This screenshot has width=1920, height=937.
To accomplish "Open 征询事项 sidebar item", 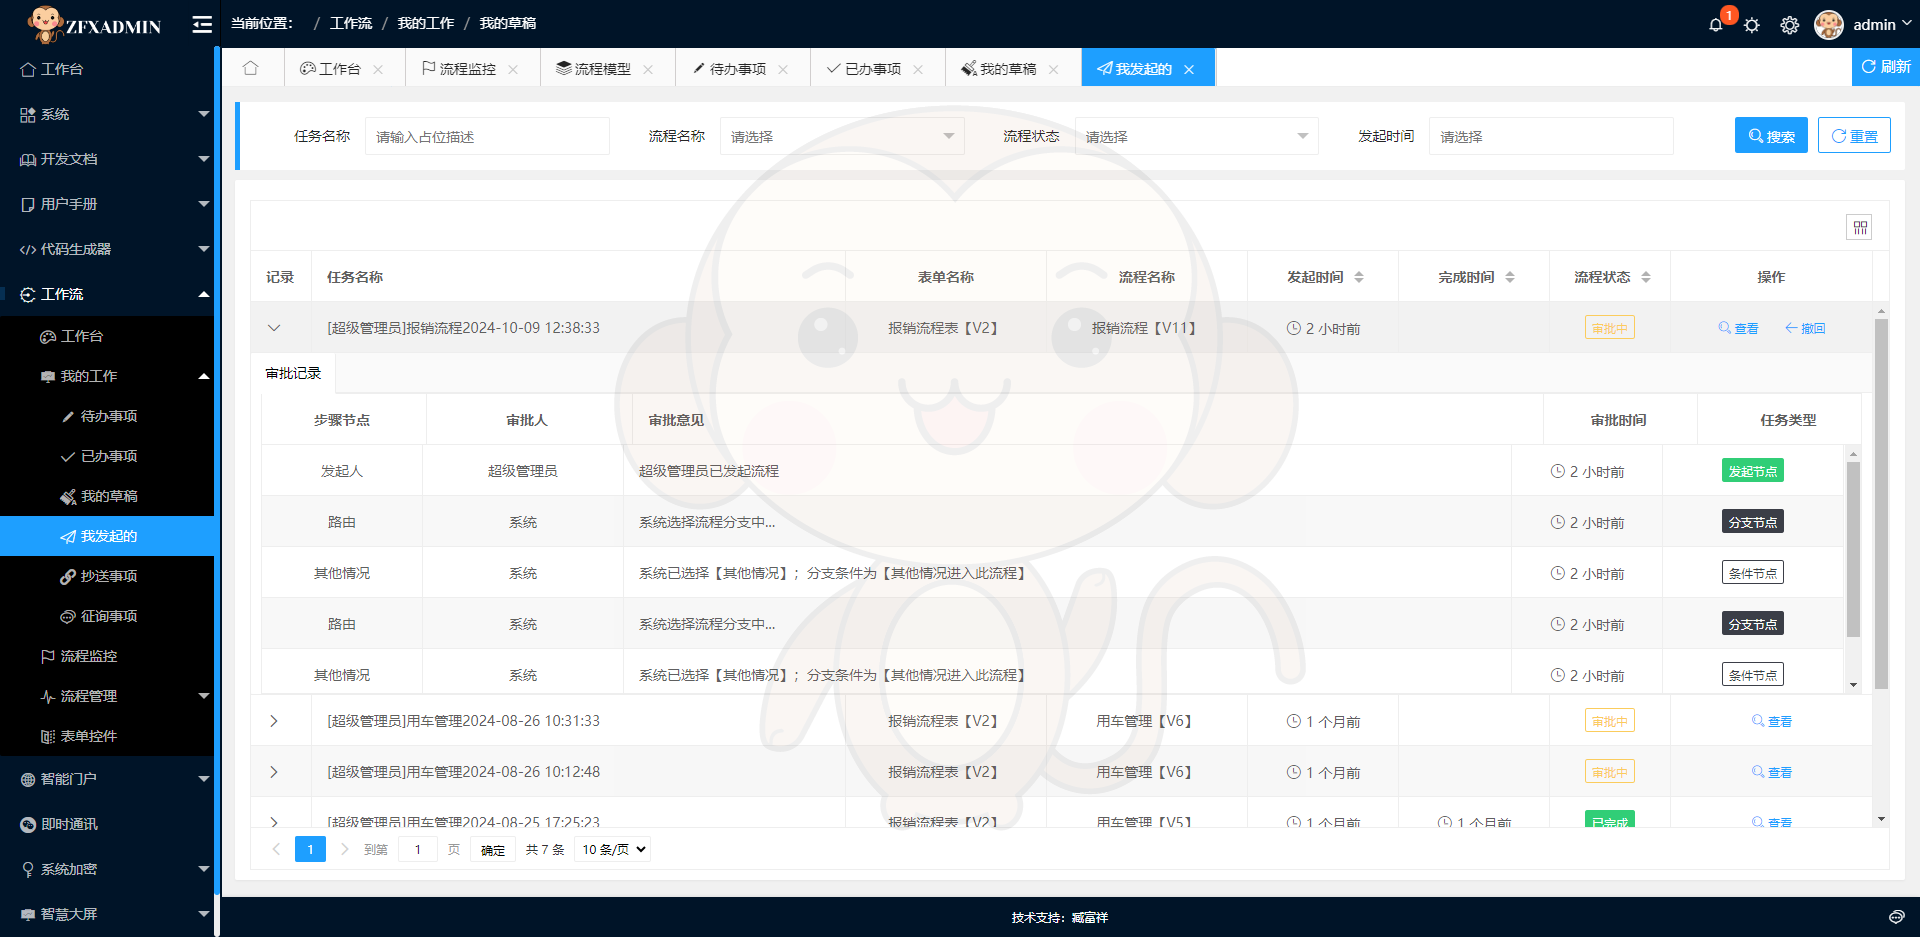I will coord(107,616).
